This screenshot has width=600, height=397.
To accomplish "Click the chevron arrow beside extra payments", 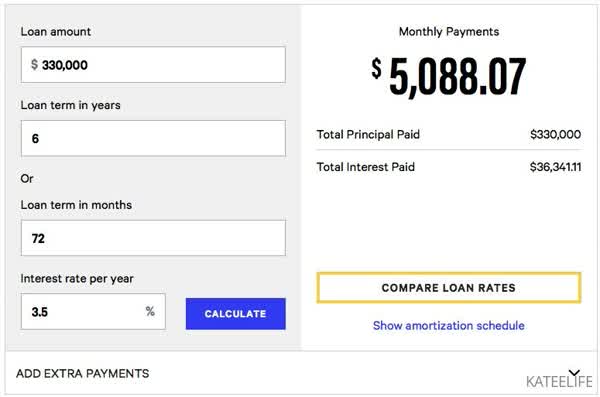I will click(x=574, y=373).
